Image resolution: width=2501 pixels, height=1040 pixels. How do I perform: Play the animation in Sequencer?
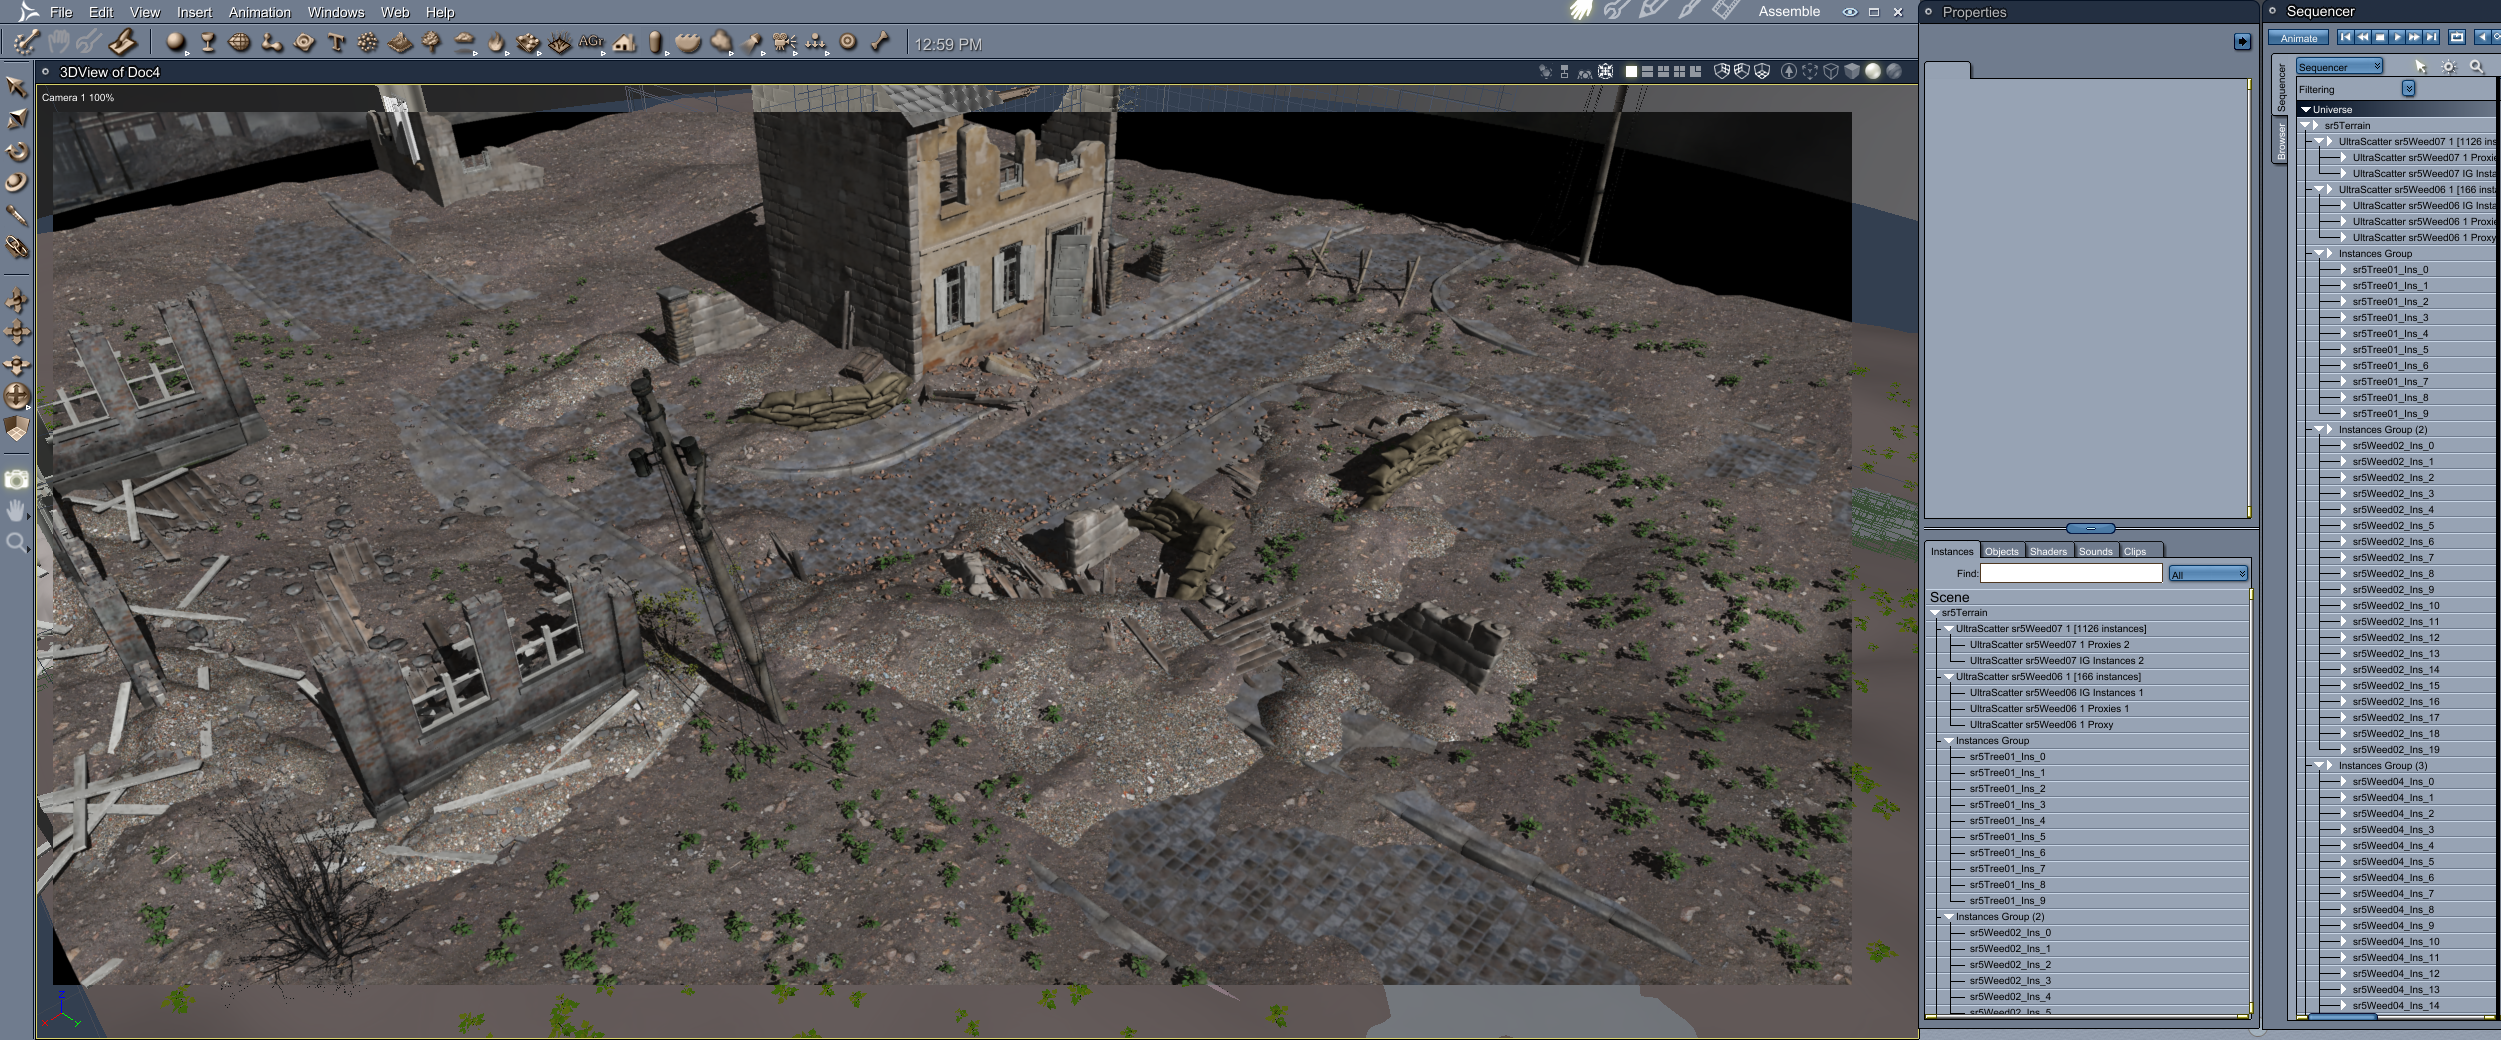(x=2396, y=37)
